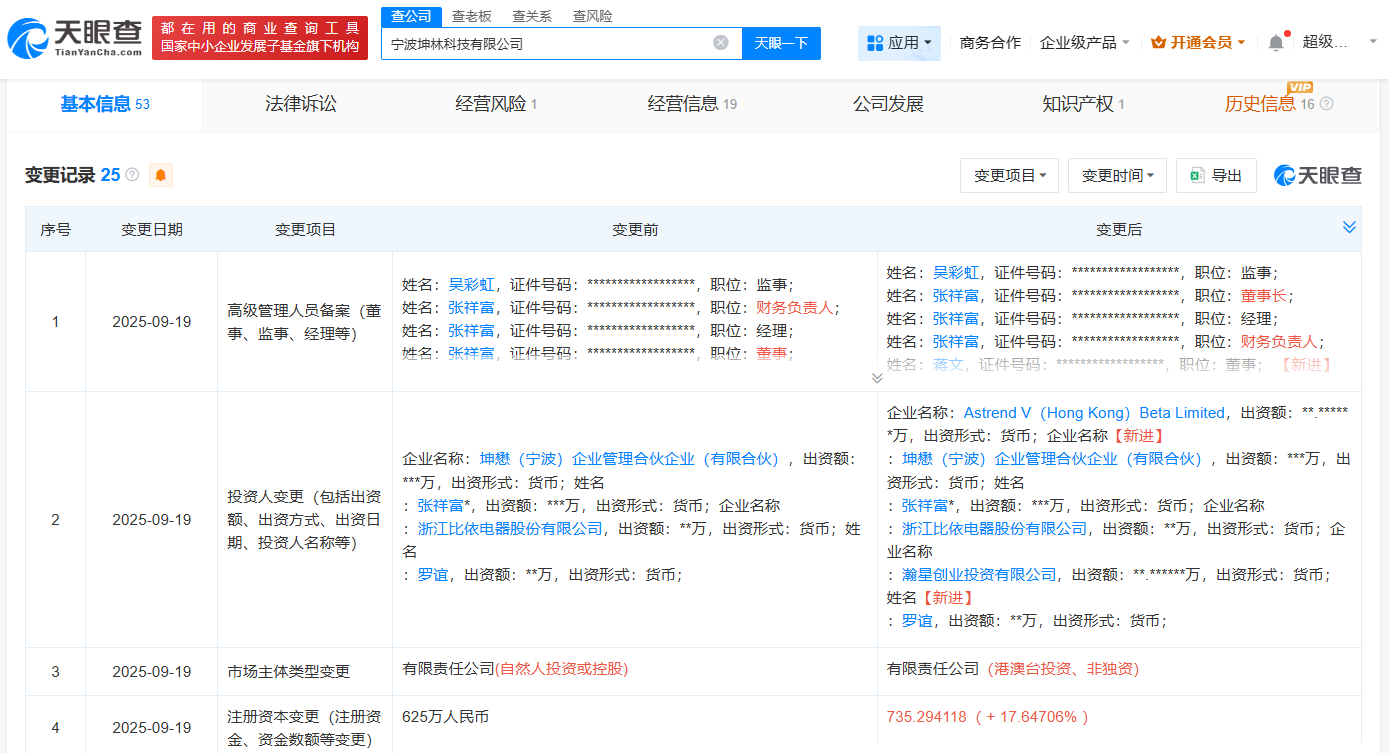Click inside the company search input field

pos(550,43)
